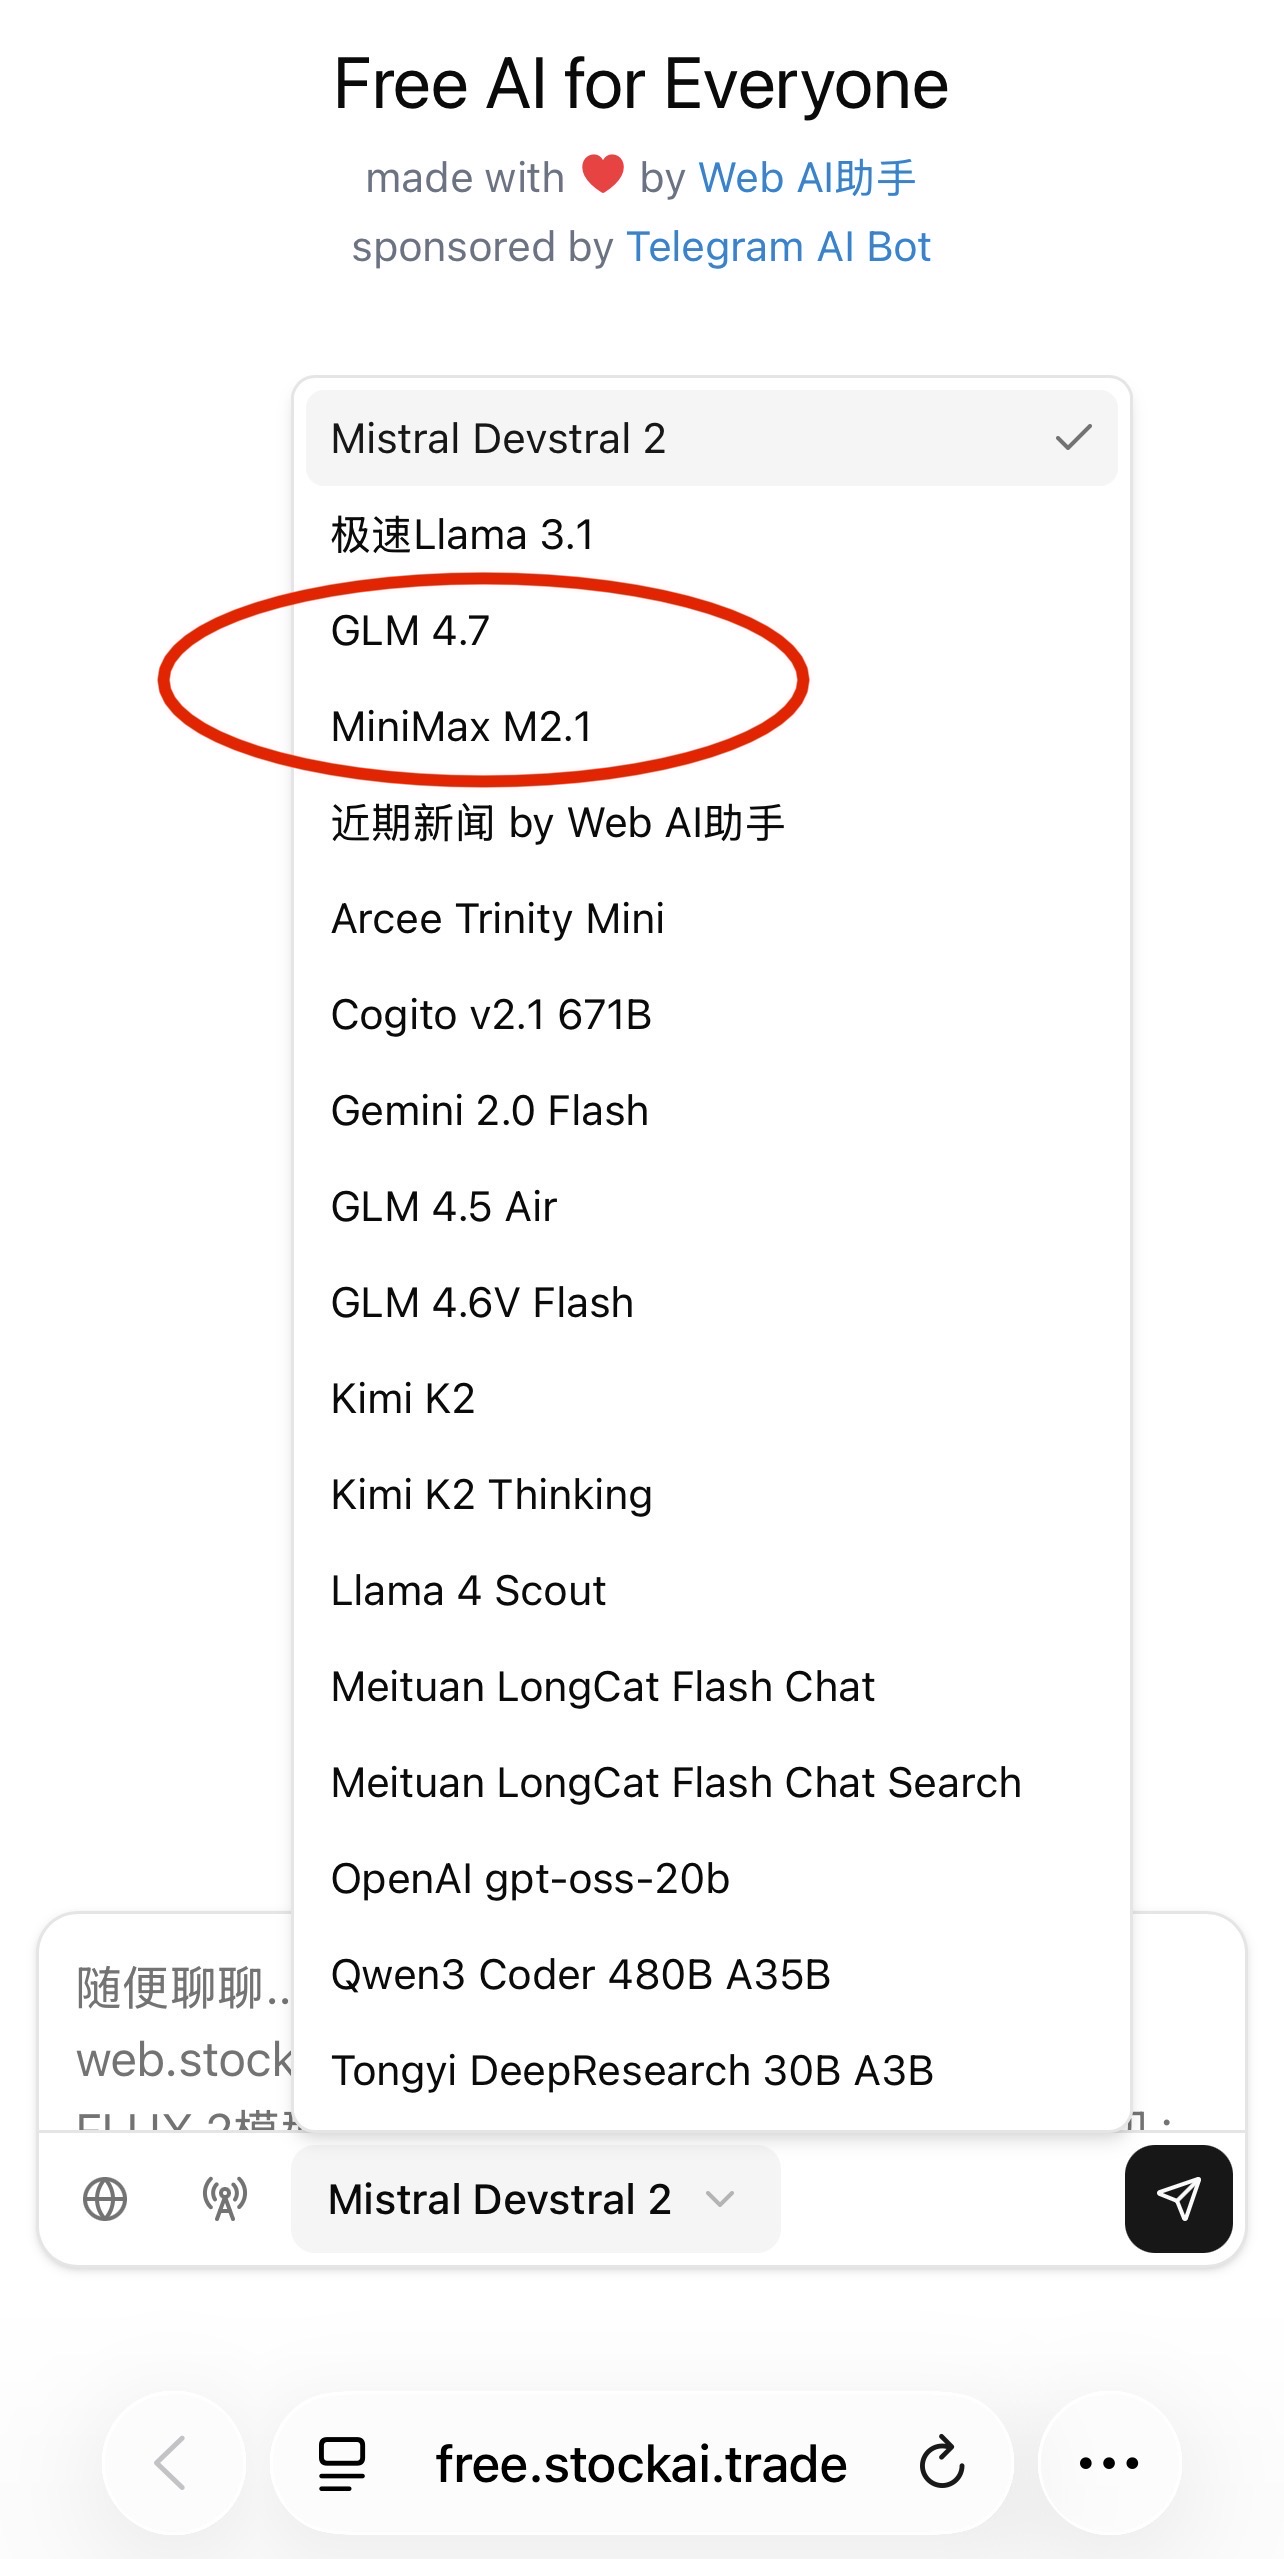Screen dimensions: 1284x2559
Task: Tap the browser back arrow
Action: [172, 2462]
